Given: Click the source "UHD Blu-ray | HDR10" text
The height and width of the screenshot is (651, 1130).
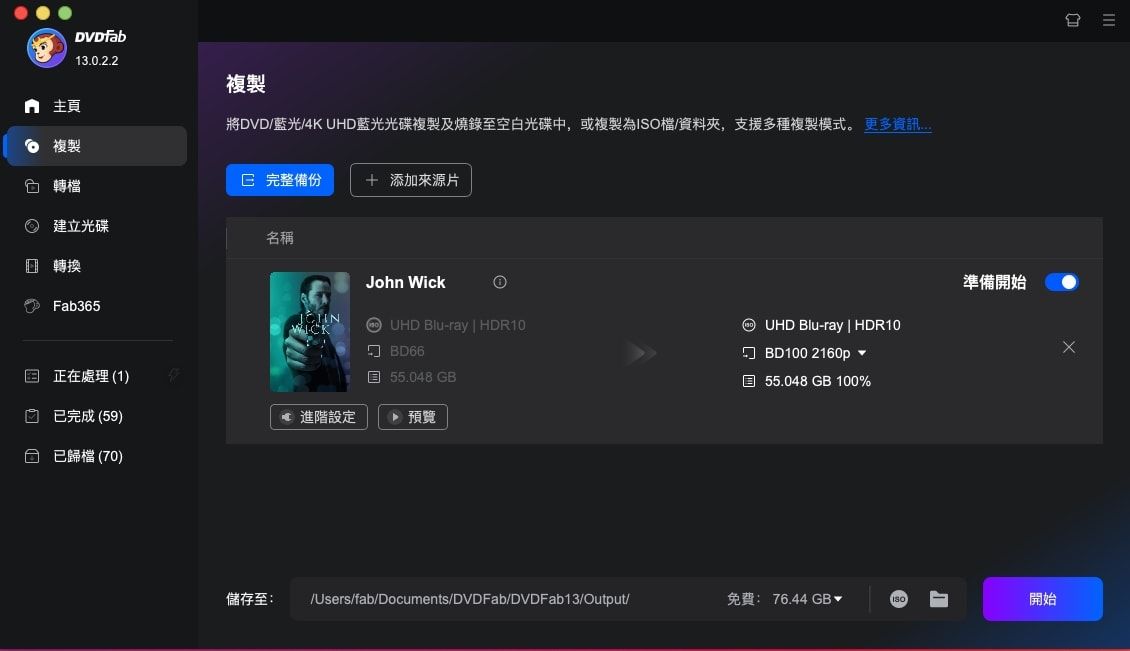Looking at the screenshot, I should (x=458, y=325).
